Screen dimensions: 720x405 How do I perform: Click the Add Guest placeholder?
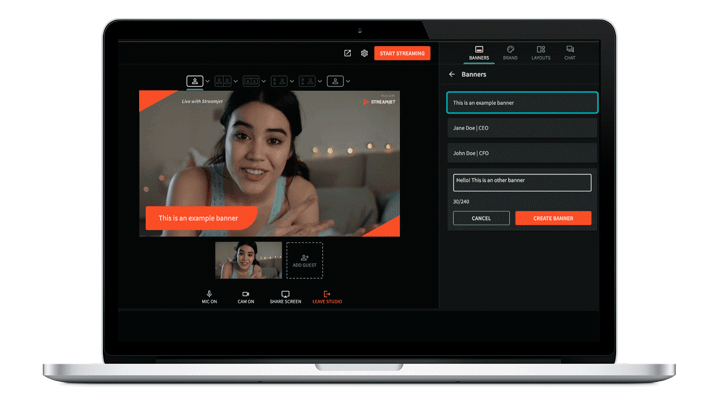(304, 260)
